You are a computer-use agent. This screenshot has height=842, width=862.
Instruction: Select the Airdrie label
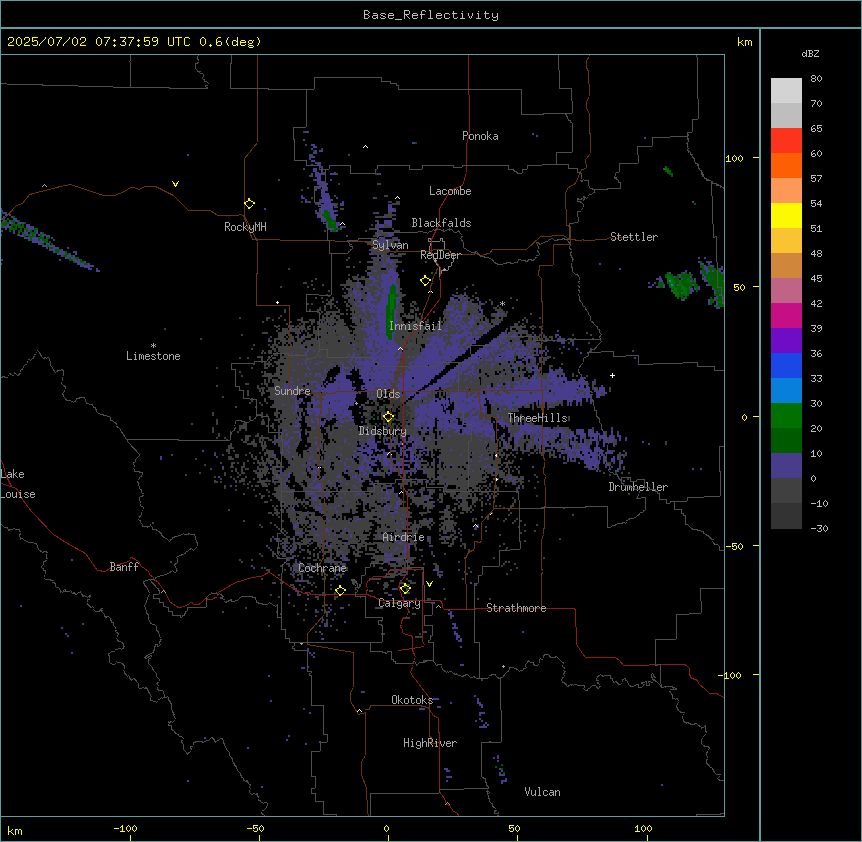click(x=403, y=537)
